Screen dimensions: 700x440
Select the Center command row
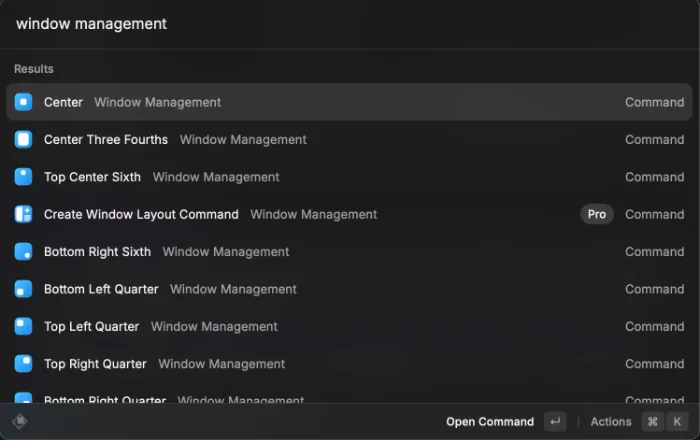click(350, 102)
